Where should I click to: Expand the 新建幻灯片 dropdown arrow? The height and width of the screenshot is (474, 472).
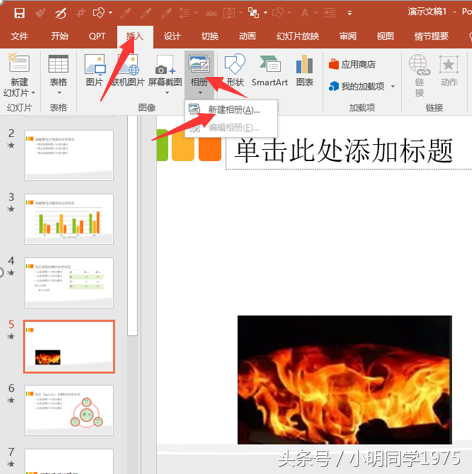(x=33, y=93)
